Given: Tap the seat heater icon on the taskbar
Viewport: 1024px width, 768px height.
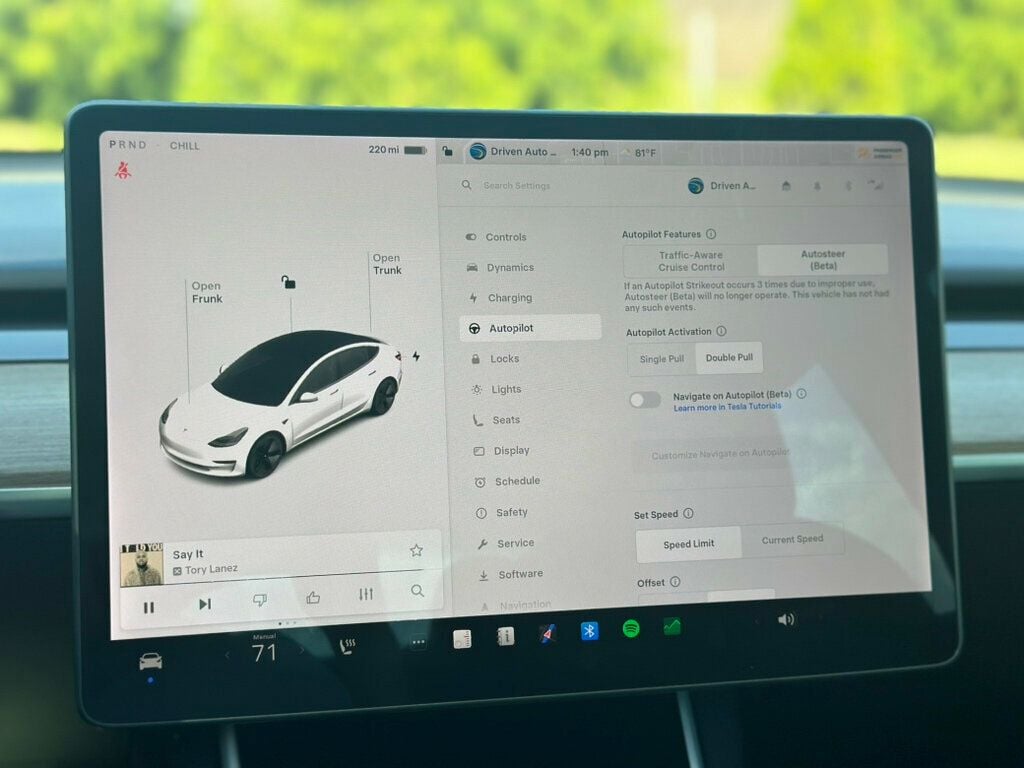Looking at the screenshot, I should [347, 646].
